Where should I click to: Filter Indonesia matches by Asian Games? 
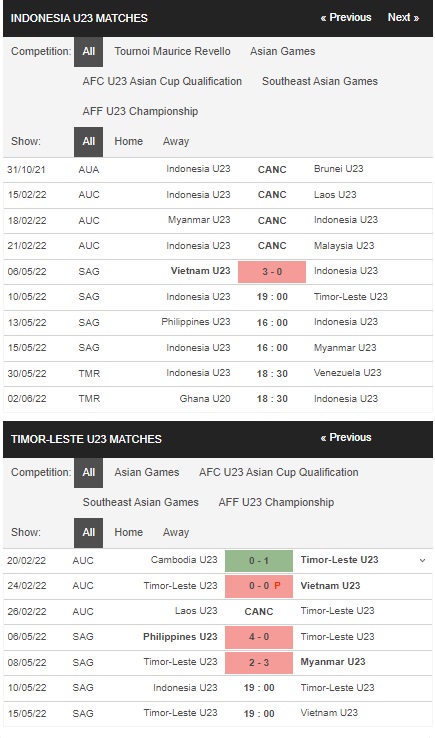coord(282,51)
